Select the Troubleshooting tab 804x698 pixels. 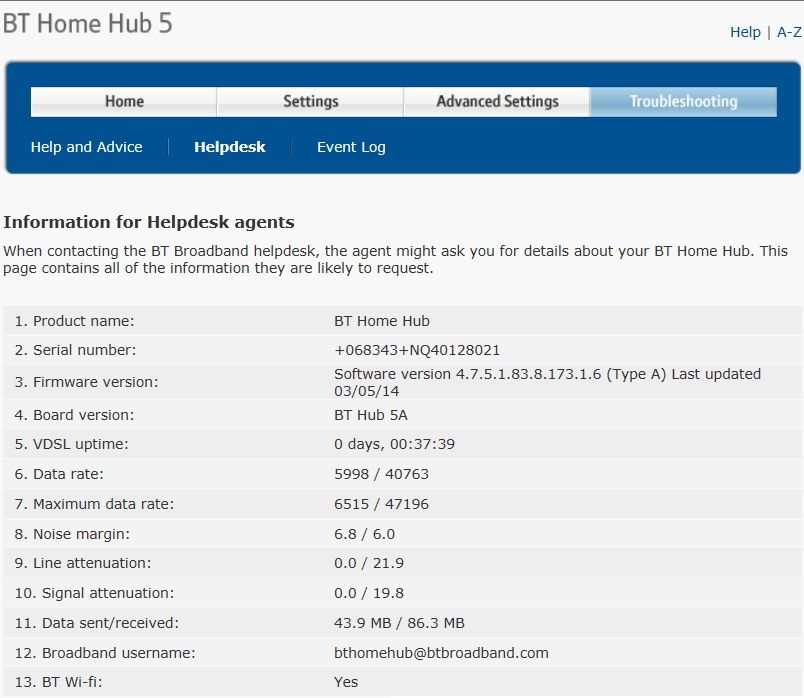tap(684, 102)
